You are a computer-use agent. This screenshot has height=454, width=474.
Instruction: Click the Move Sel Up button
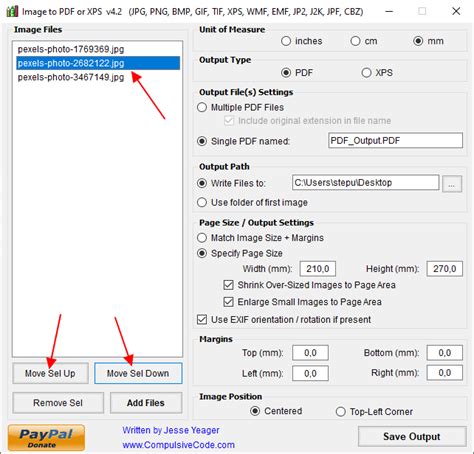coord(51,373)
